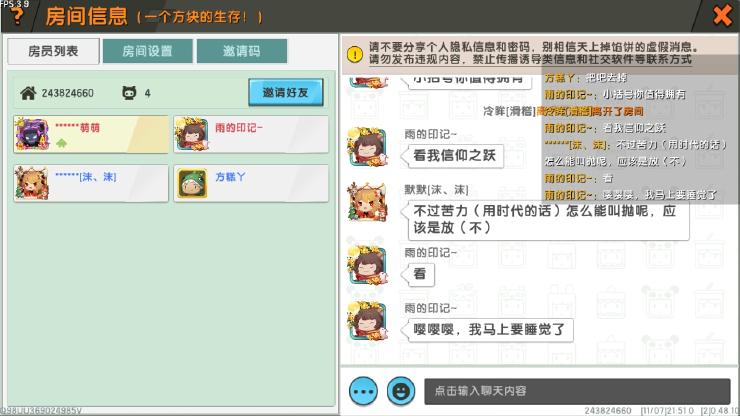Image resolution: width=740 pixels, height=416 pixels.
Task: Click the green host arrow under ******萌萌
Action: [x=61, y=143]
